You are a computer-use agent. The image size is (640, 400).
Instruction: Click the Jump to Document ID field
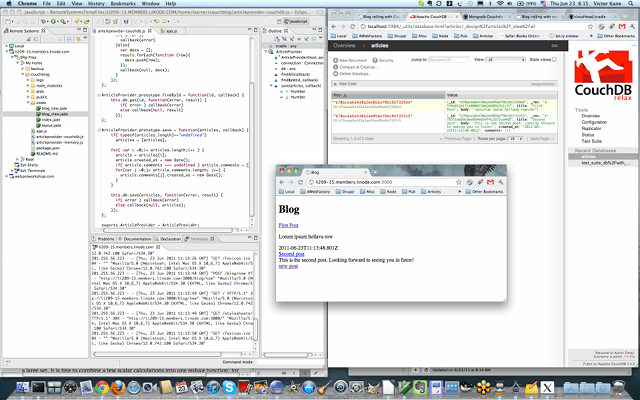click(448, 60)
